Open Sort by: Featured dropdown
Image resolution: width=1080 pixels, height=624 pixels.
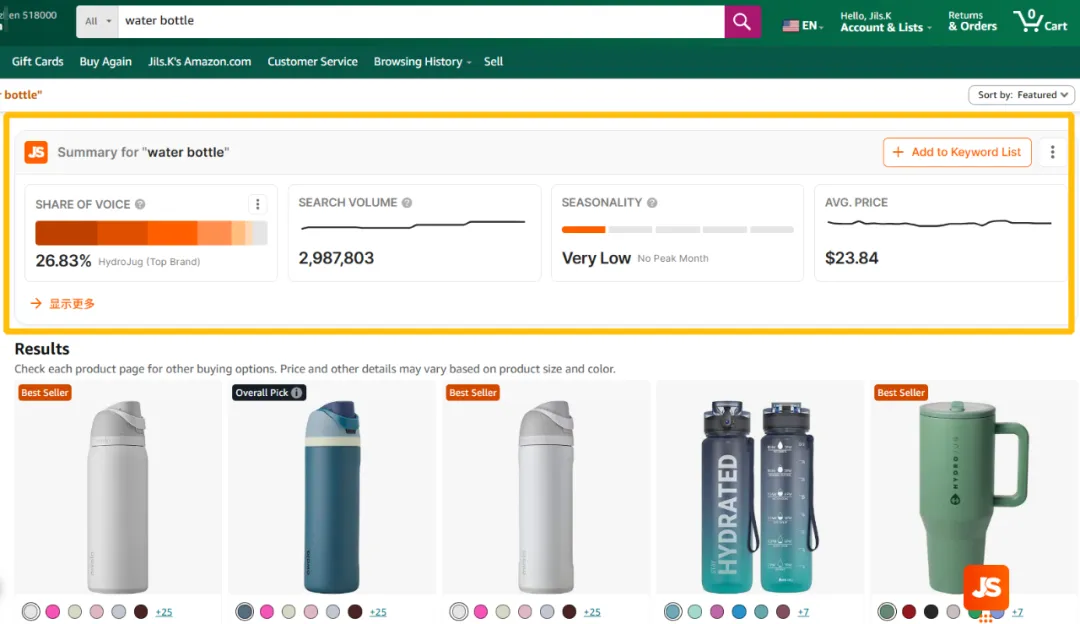coord(1021,95)
